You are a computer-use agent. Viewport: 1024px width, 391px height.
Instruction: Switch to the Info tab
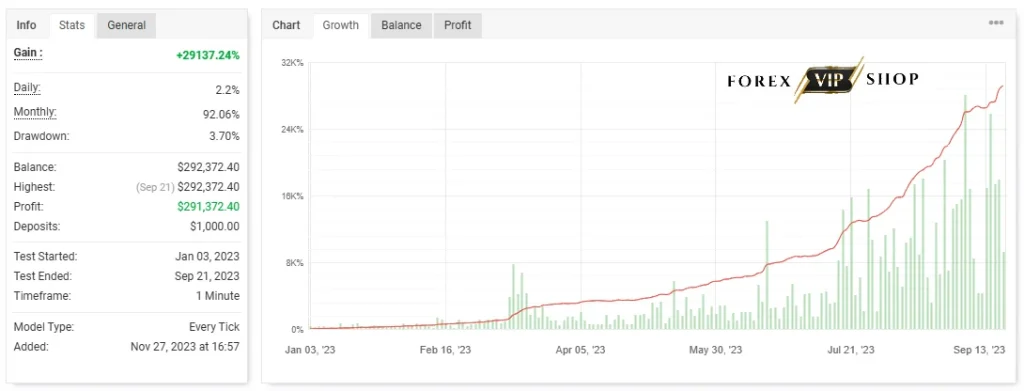pos(26,25)
